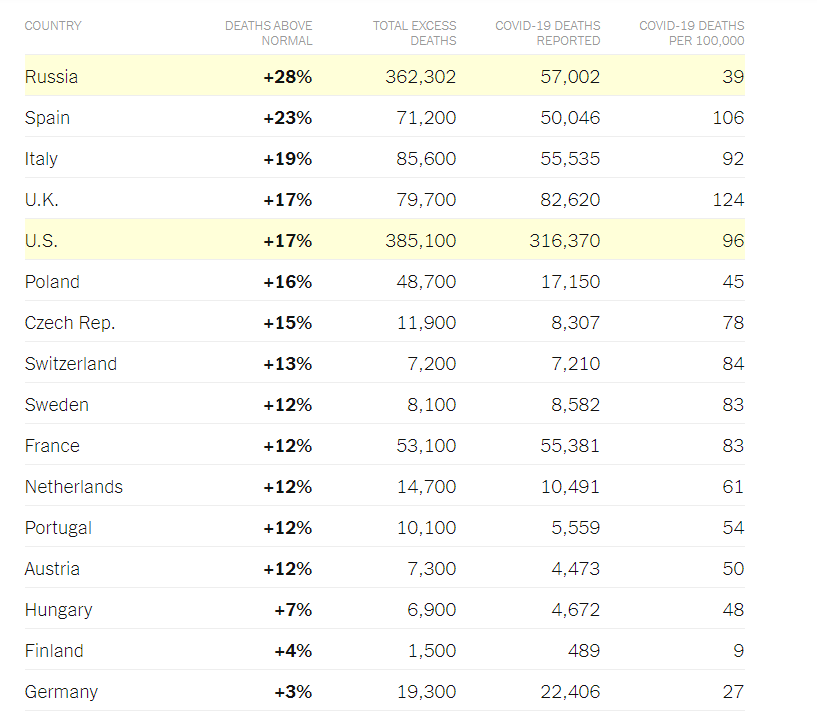This screenshot has height=717, width=817.
Task: Select the Netherlands country name
Action: (x=74, y=487)
